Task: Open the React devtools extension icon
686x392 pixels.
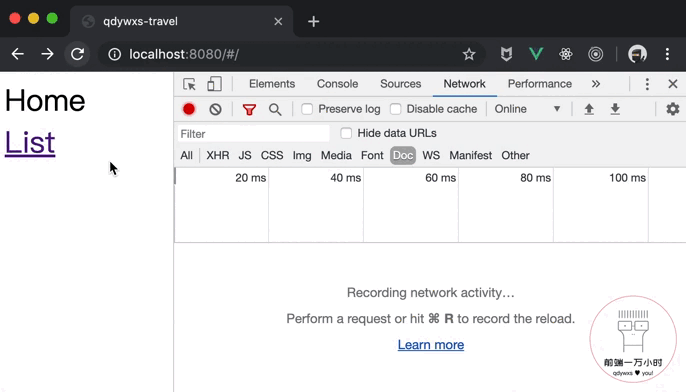Action: pyautogui.click(x=566, y=54)
